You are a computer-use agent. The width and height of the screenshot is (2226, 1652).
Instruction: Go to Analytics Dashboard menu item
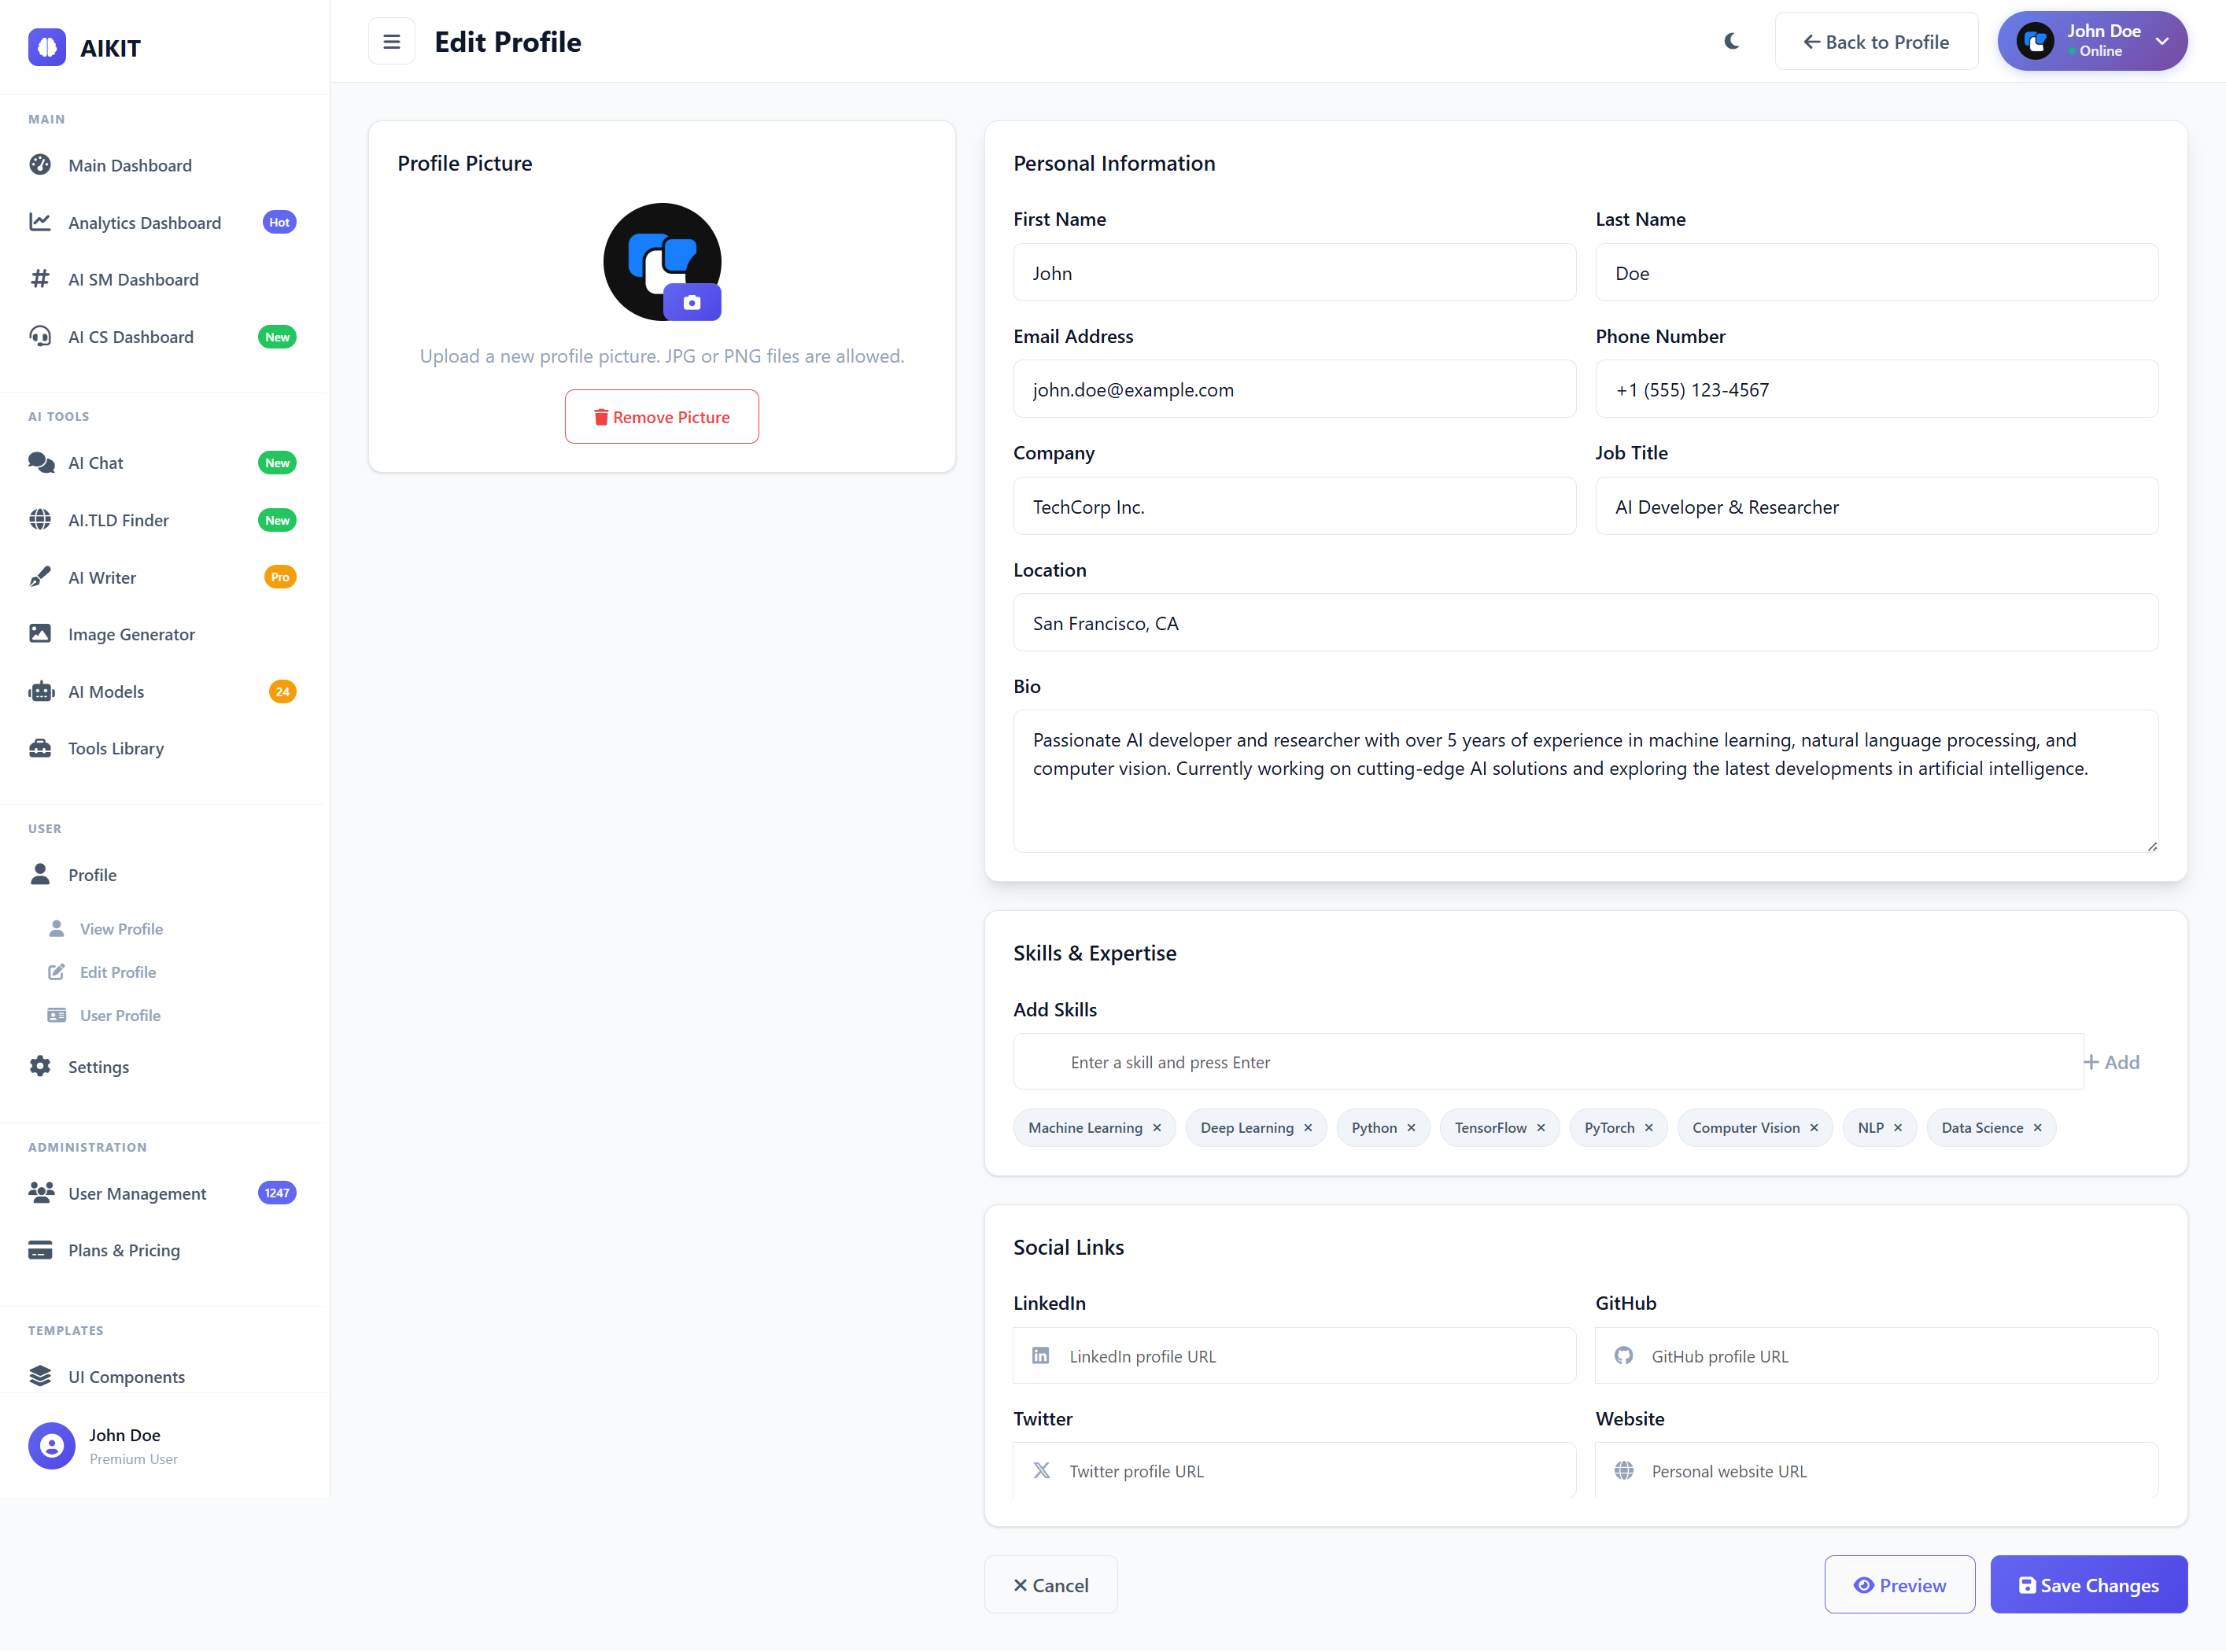coord(144,223)
